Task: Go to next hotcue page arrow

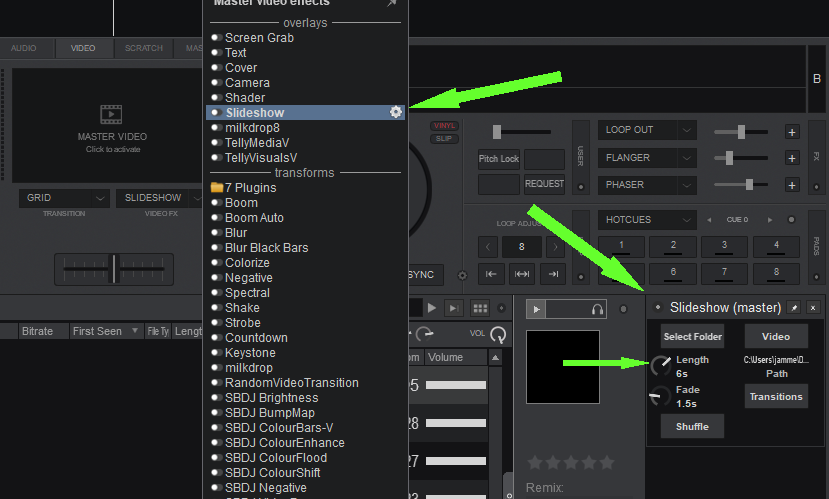Action: point(770,220)
